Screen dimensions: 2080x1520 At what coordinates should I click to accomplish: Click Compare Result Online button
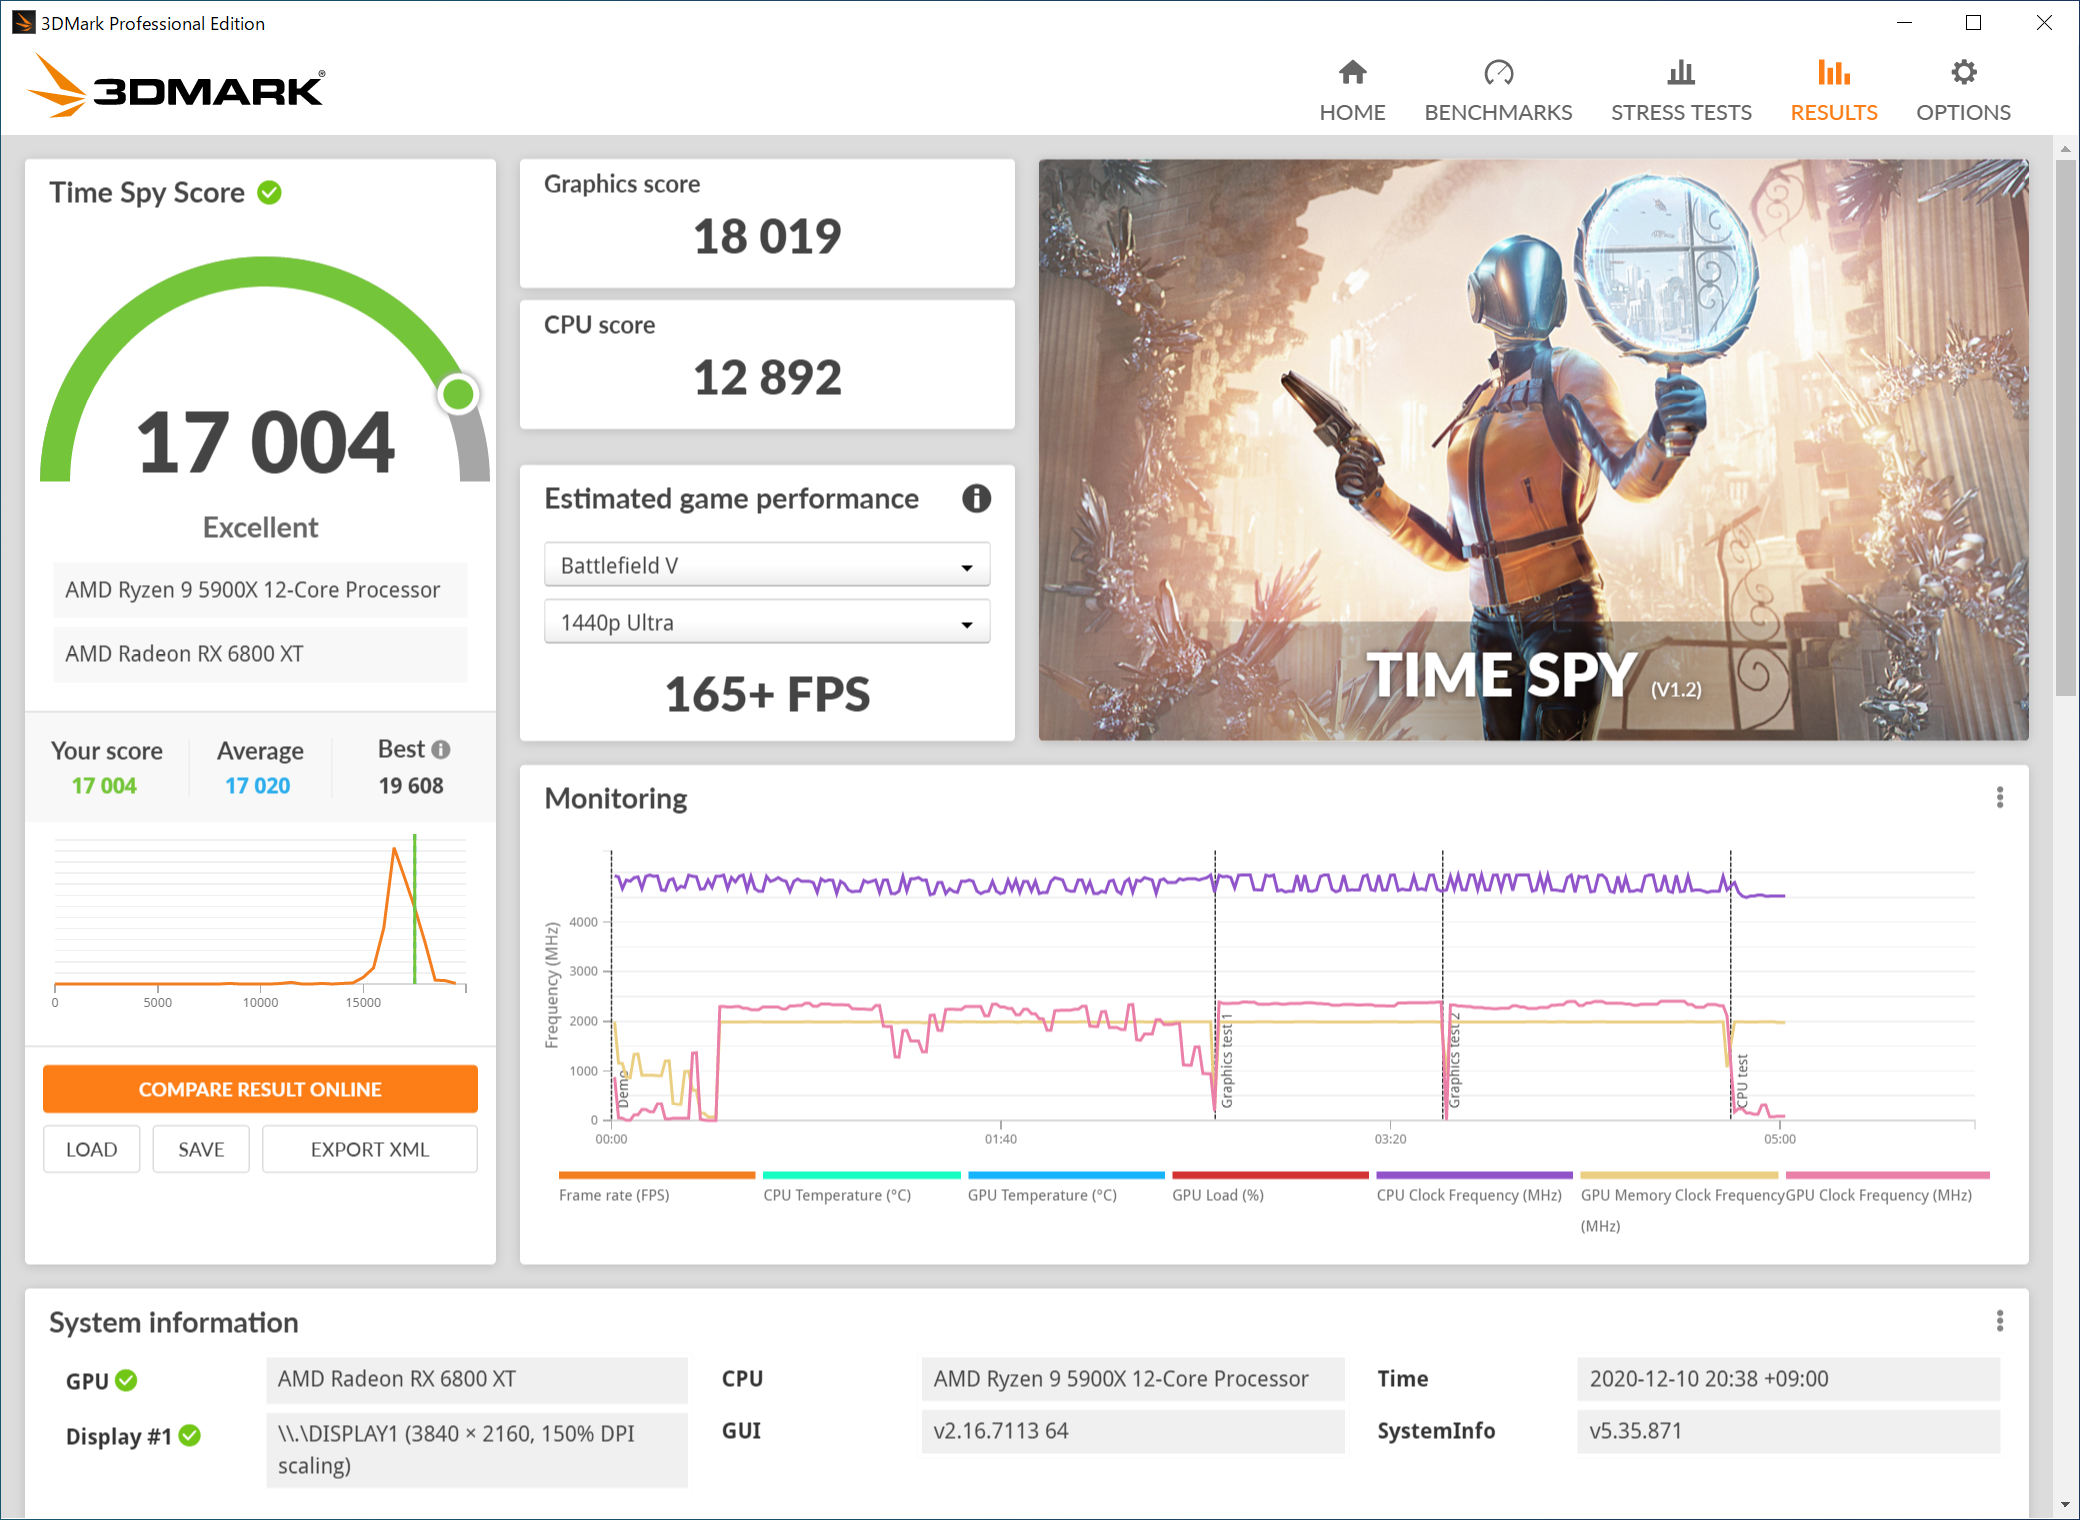260,1089
